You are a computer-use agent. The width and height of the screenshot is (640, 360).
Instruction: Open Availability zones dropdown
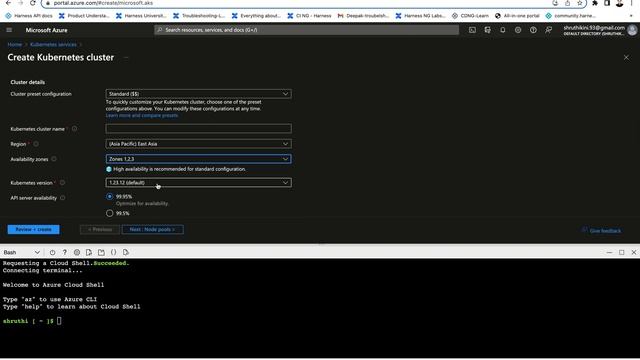198,159
